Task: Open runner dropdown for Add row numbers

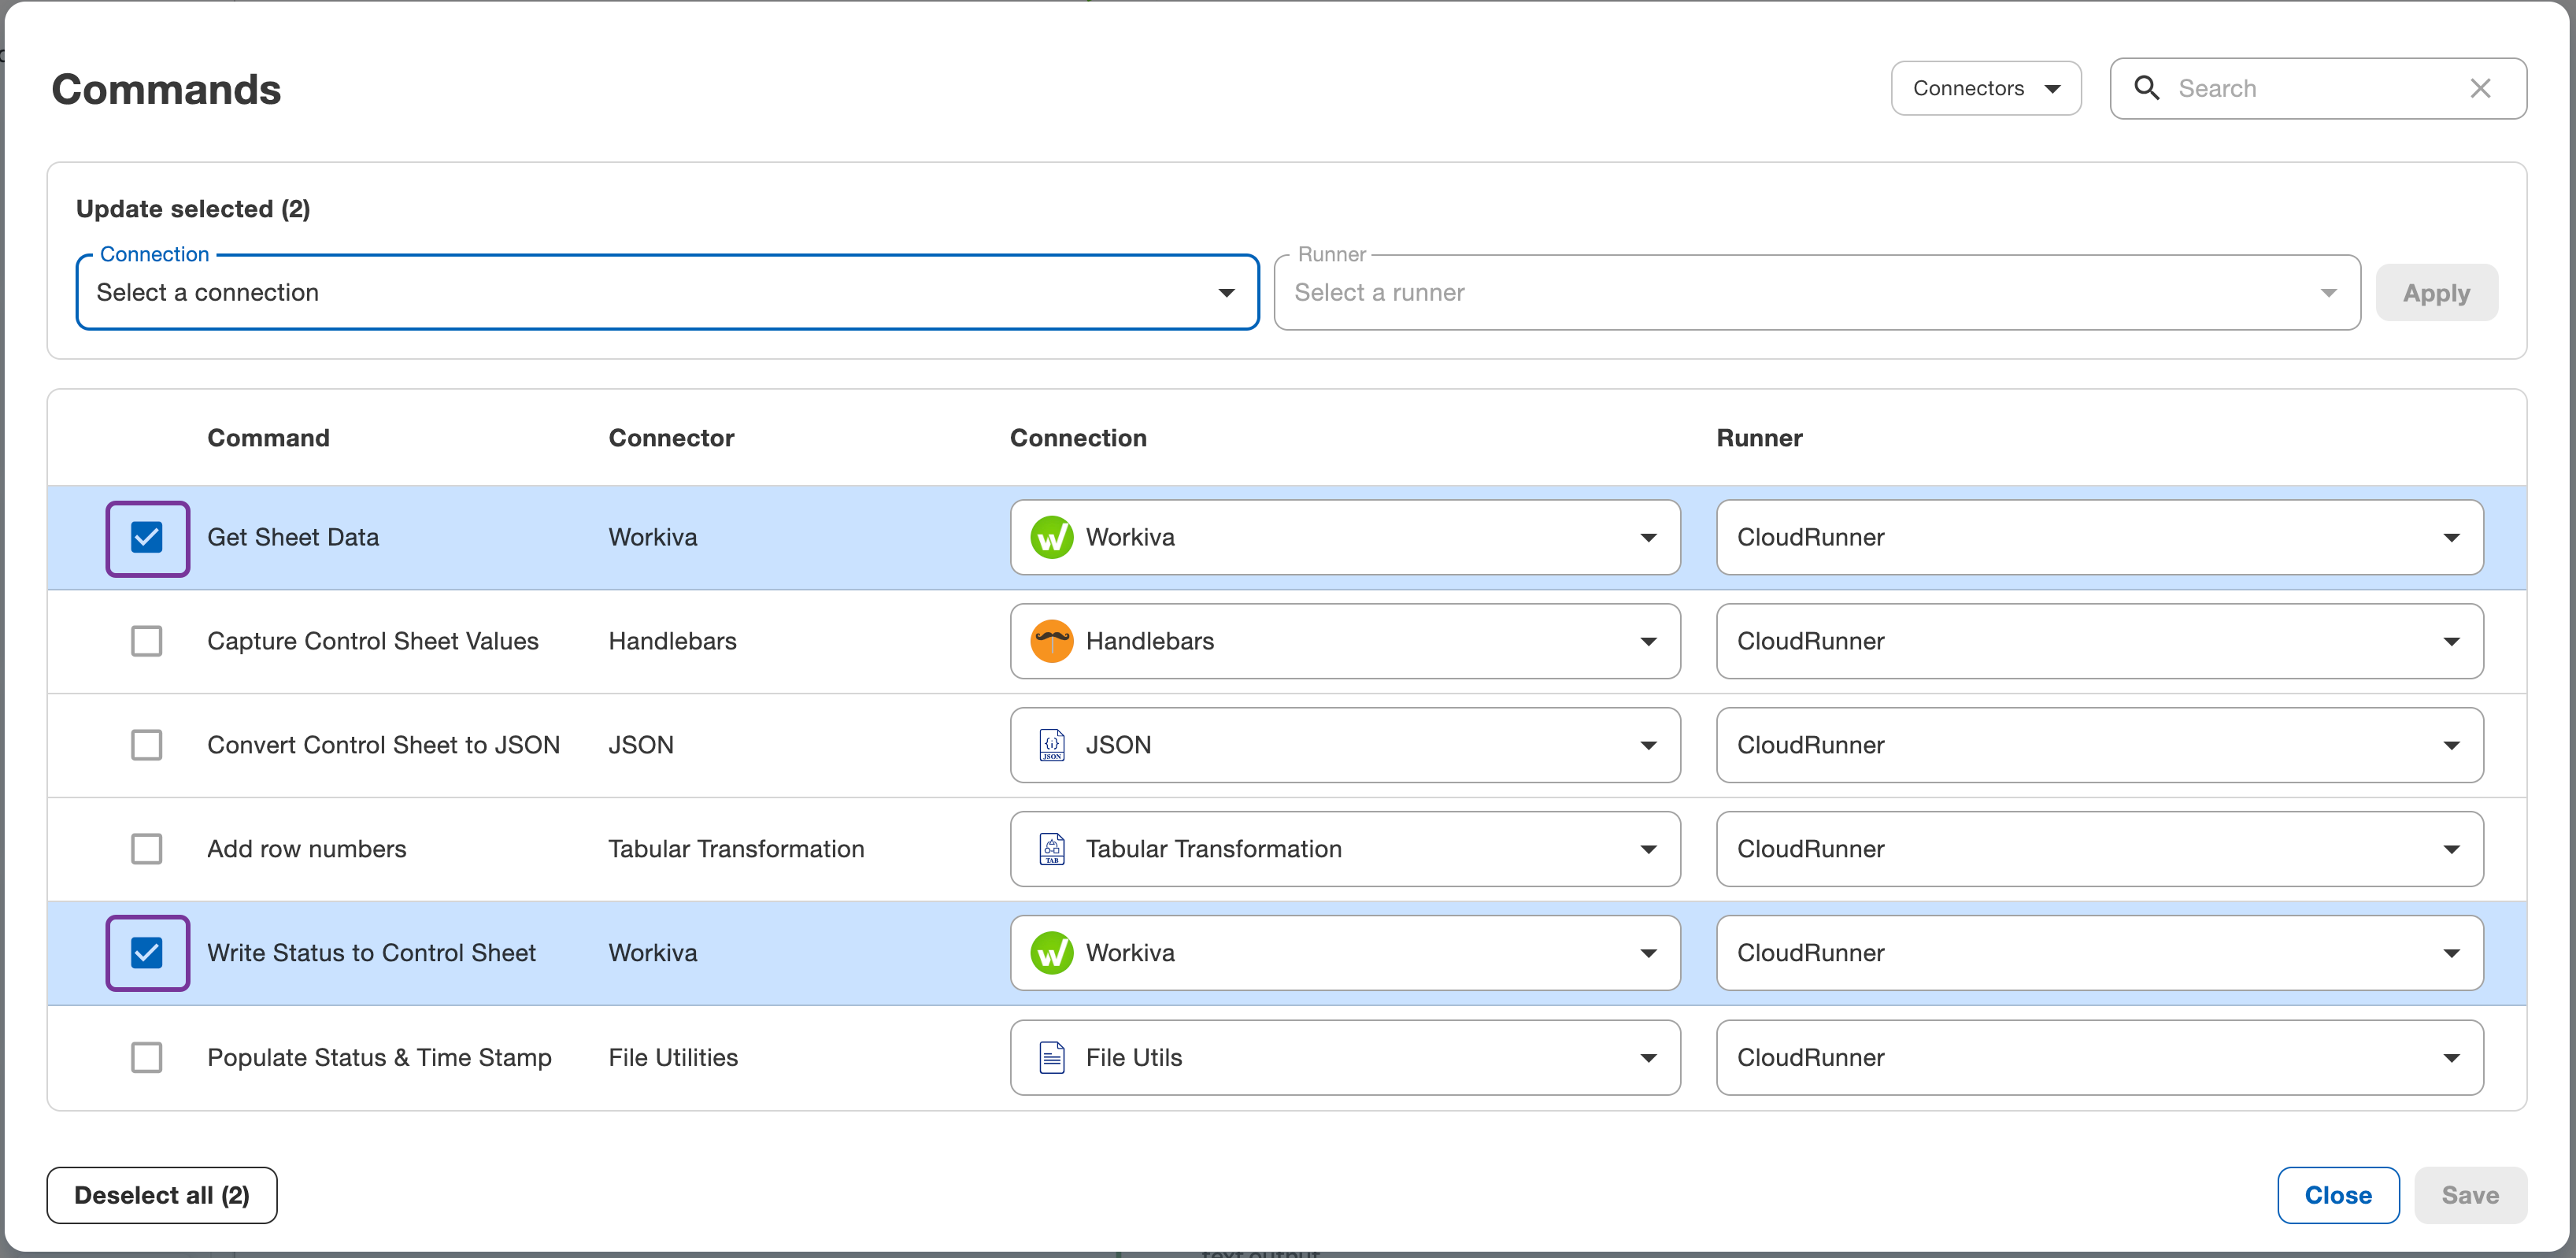Action: coord(2100,849)
